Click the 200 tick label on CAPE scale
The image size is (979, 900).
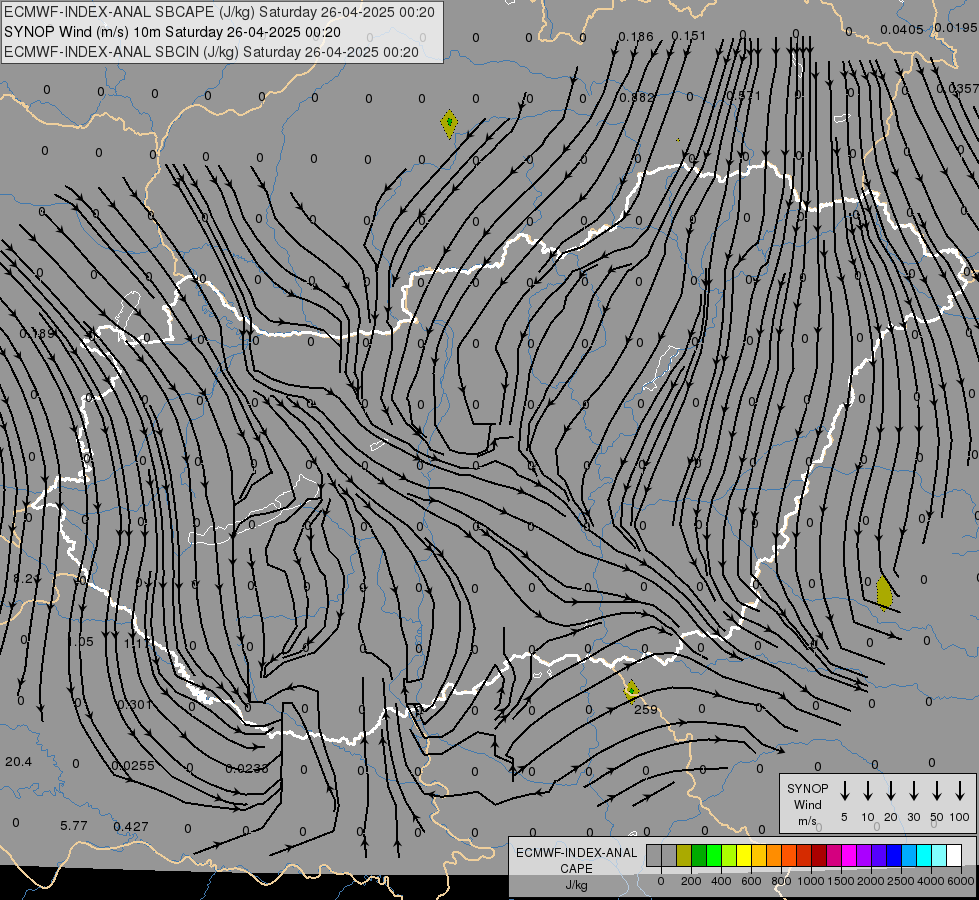[691, 881]
